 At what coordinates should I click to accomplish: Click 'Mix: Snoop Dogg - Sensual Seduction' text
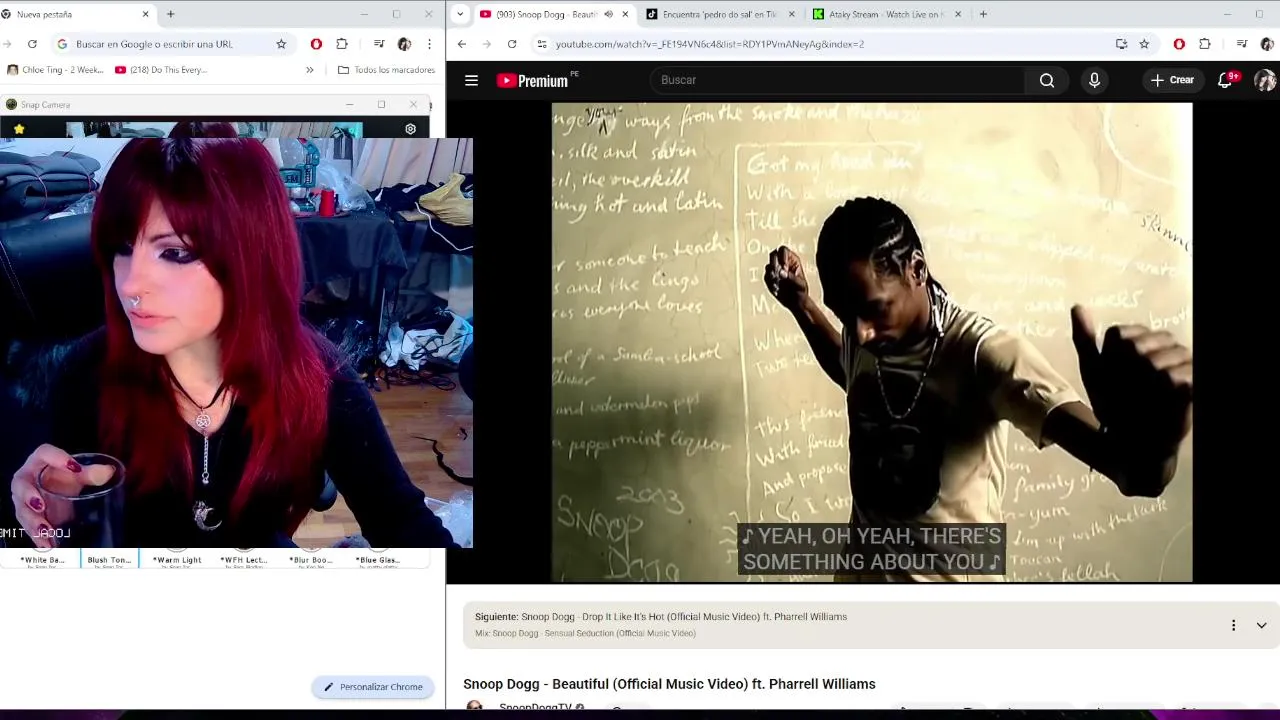point(585,633)
